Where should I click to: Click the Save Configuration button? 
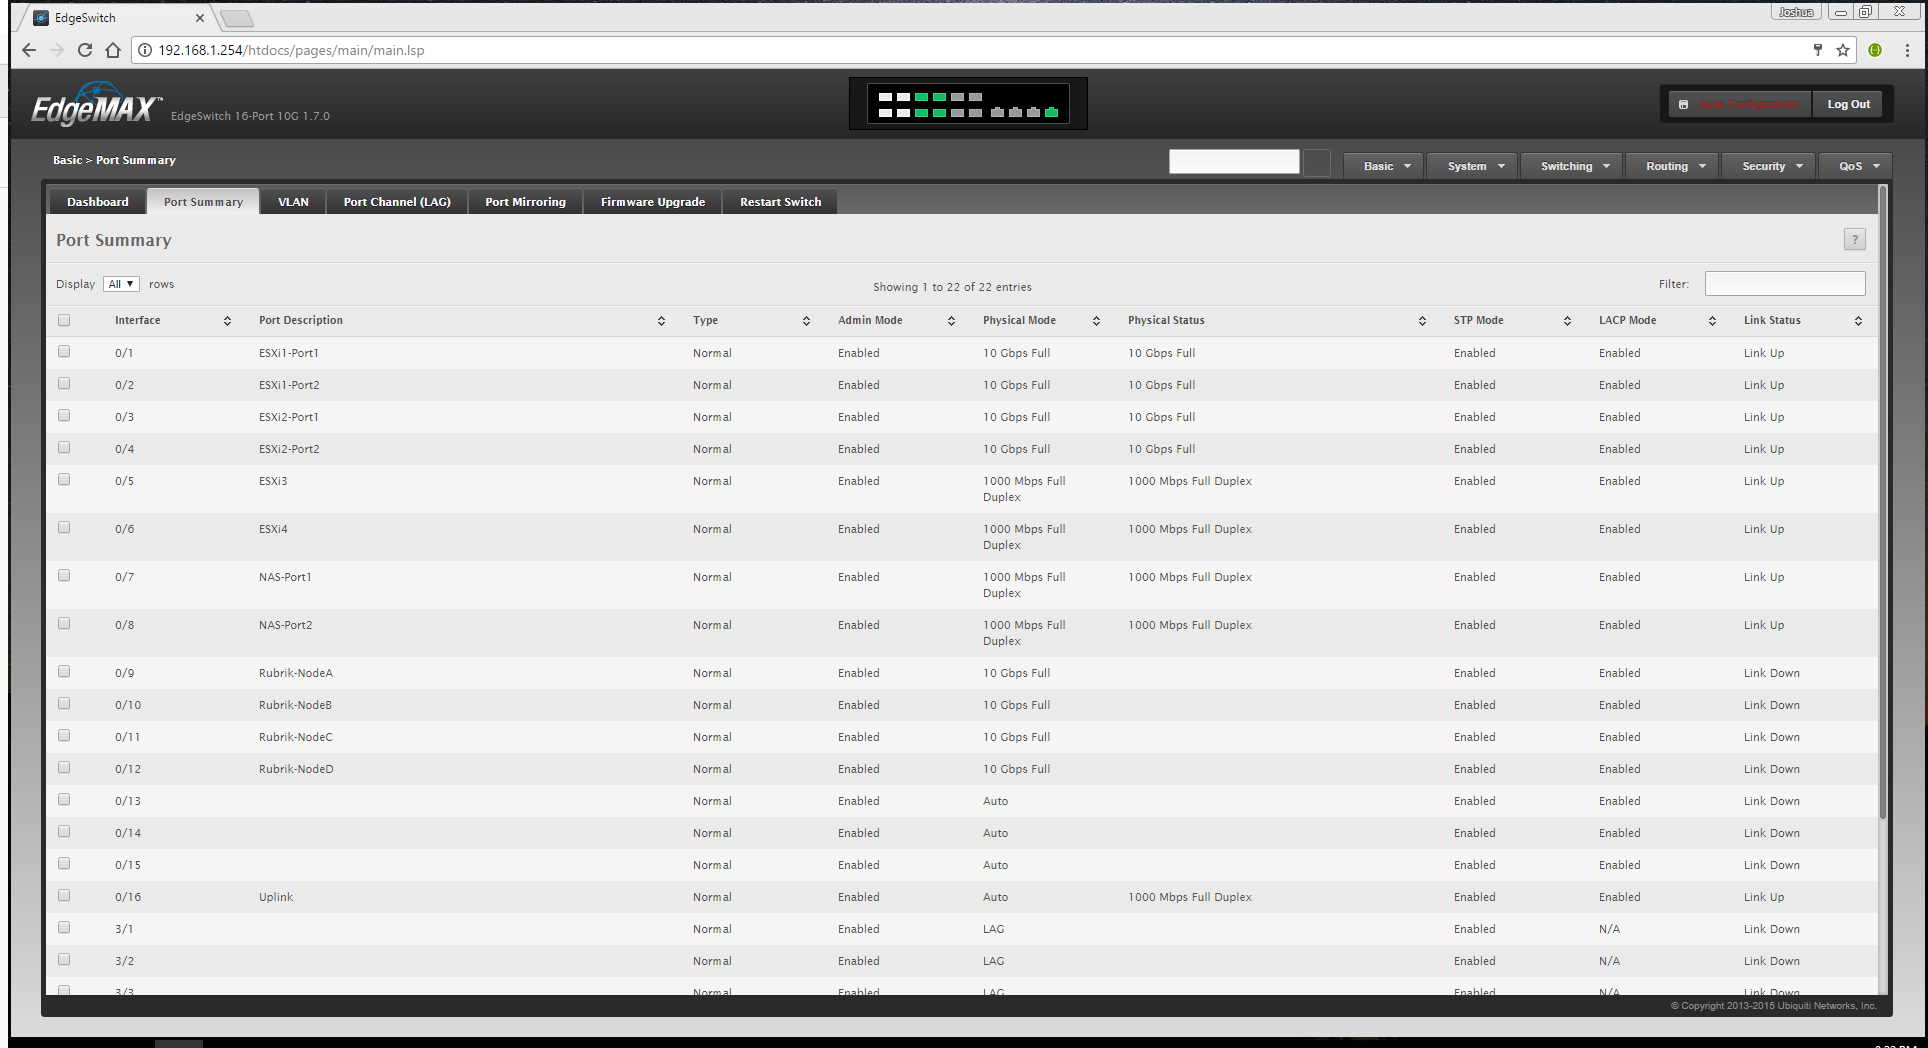(x=1740, y=104)
